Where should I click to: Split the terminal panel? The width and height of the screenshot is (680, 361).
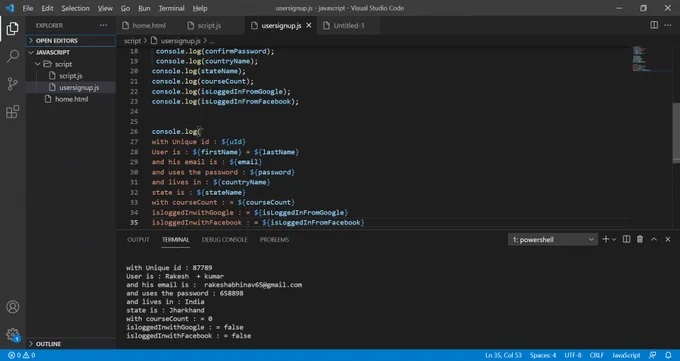(626, 240)
